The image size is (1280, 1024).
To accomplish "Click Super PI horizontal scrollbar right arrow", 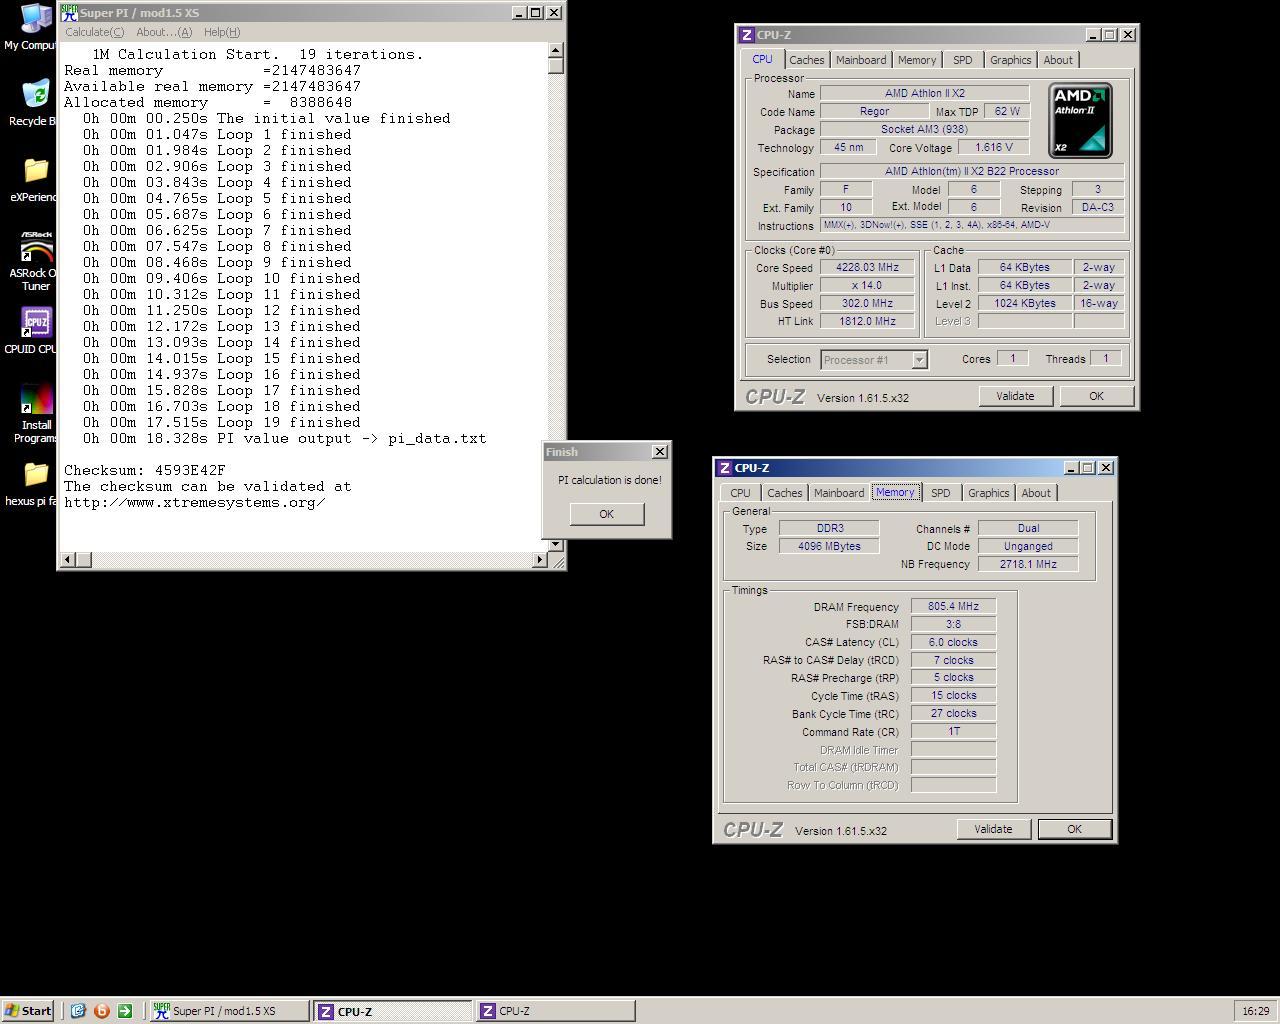I will coord(540,560).
